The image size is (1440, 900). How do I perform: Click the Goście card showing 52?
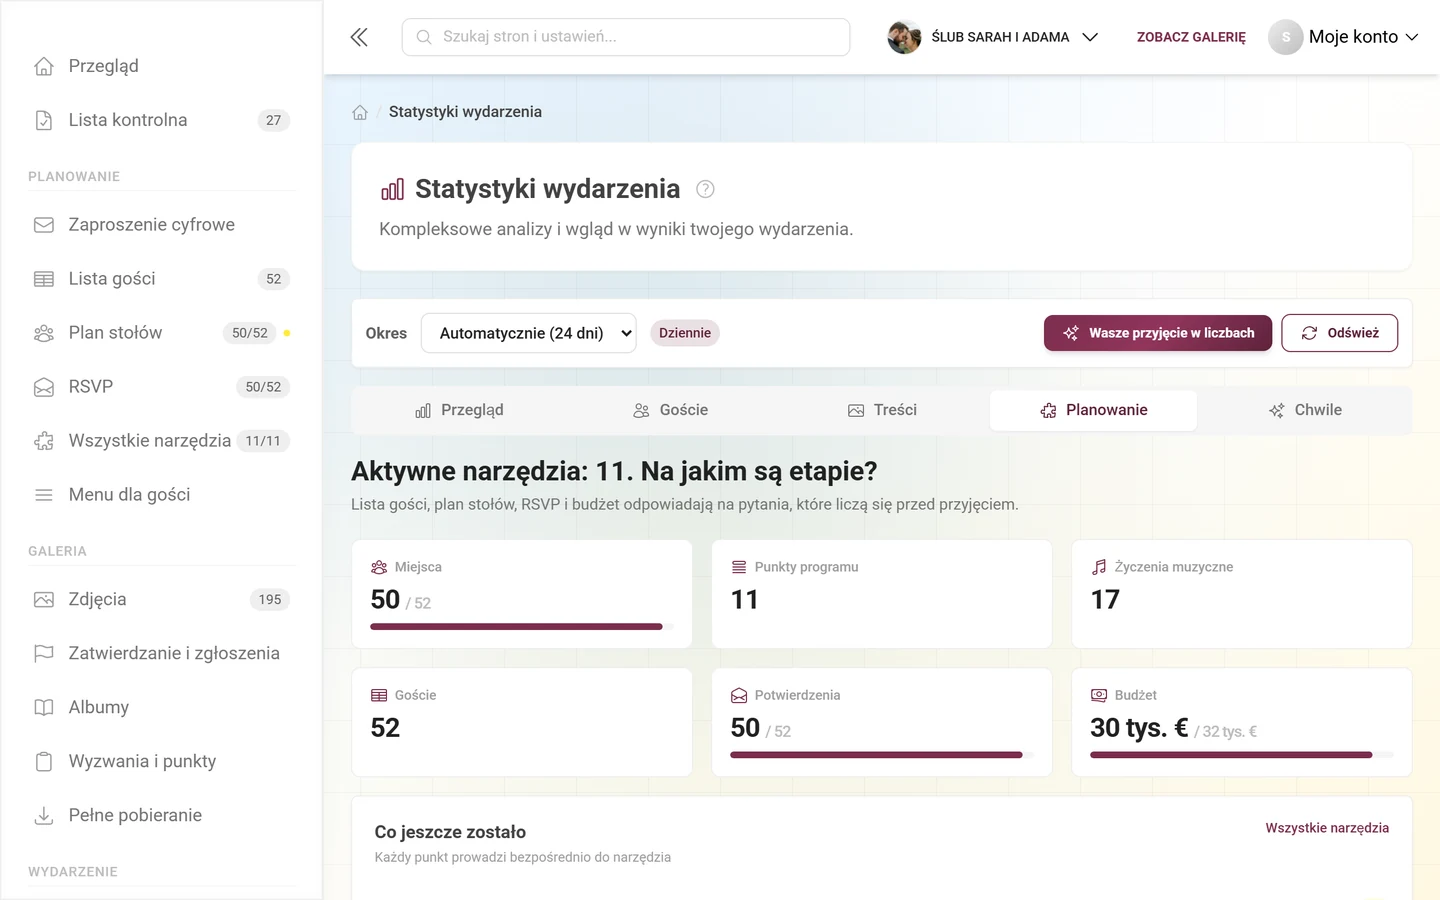point(522,722)
